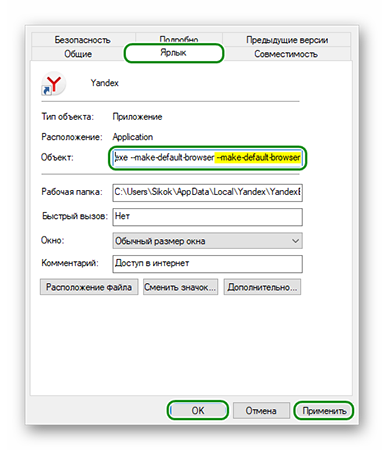Switch to the Безопасность tab
Screen dimensions: 384x450
(x=83, y=40)
